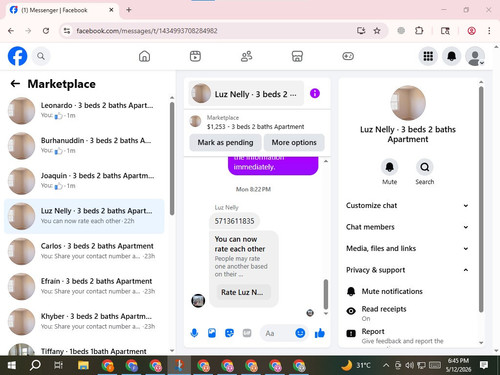The image size is (500, 375).
Task: Open Facebook search magnifier
Action: click(41, 56)
